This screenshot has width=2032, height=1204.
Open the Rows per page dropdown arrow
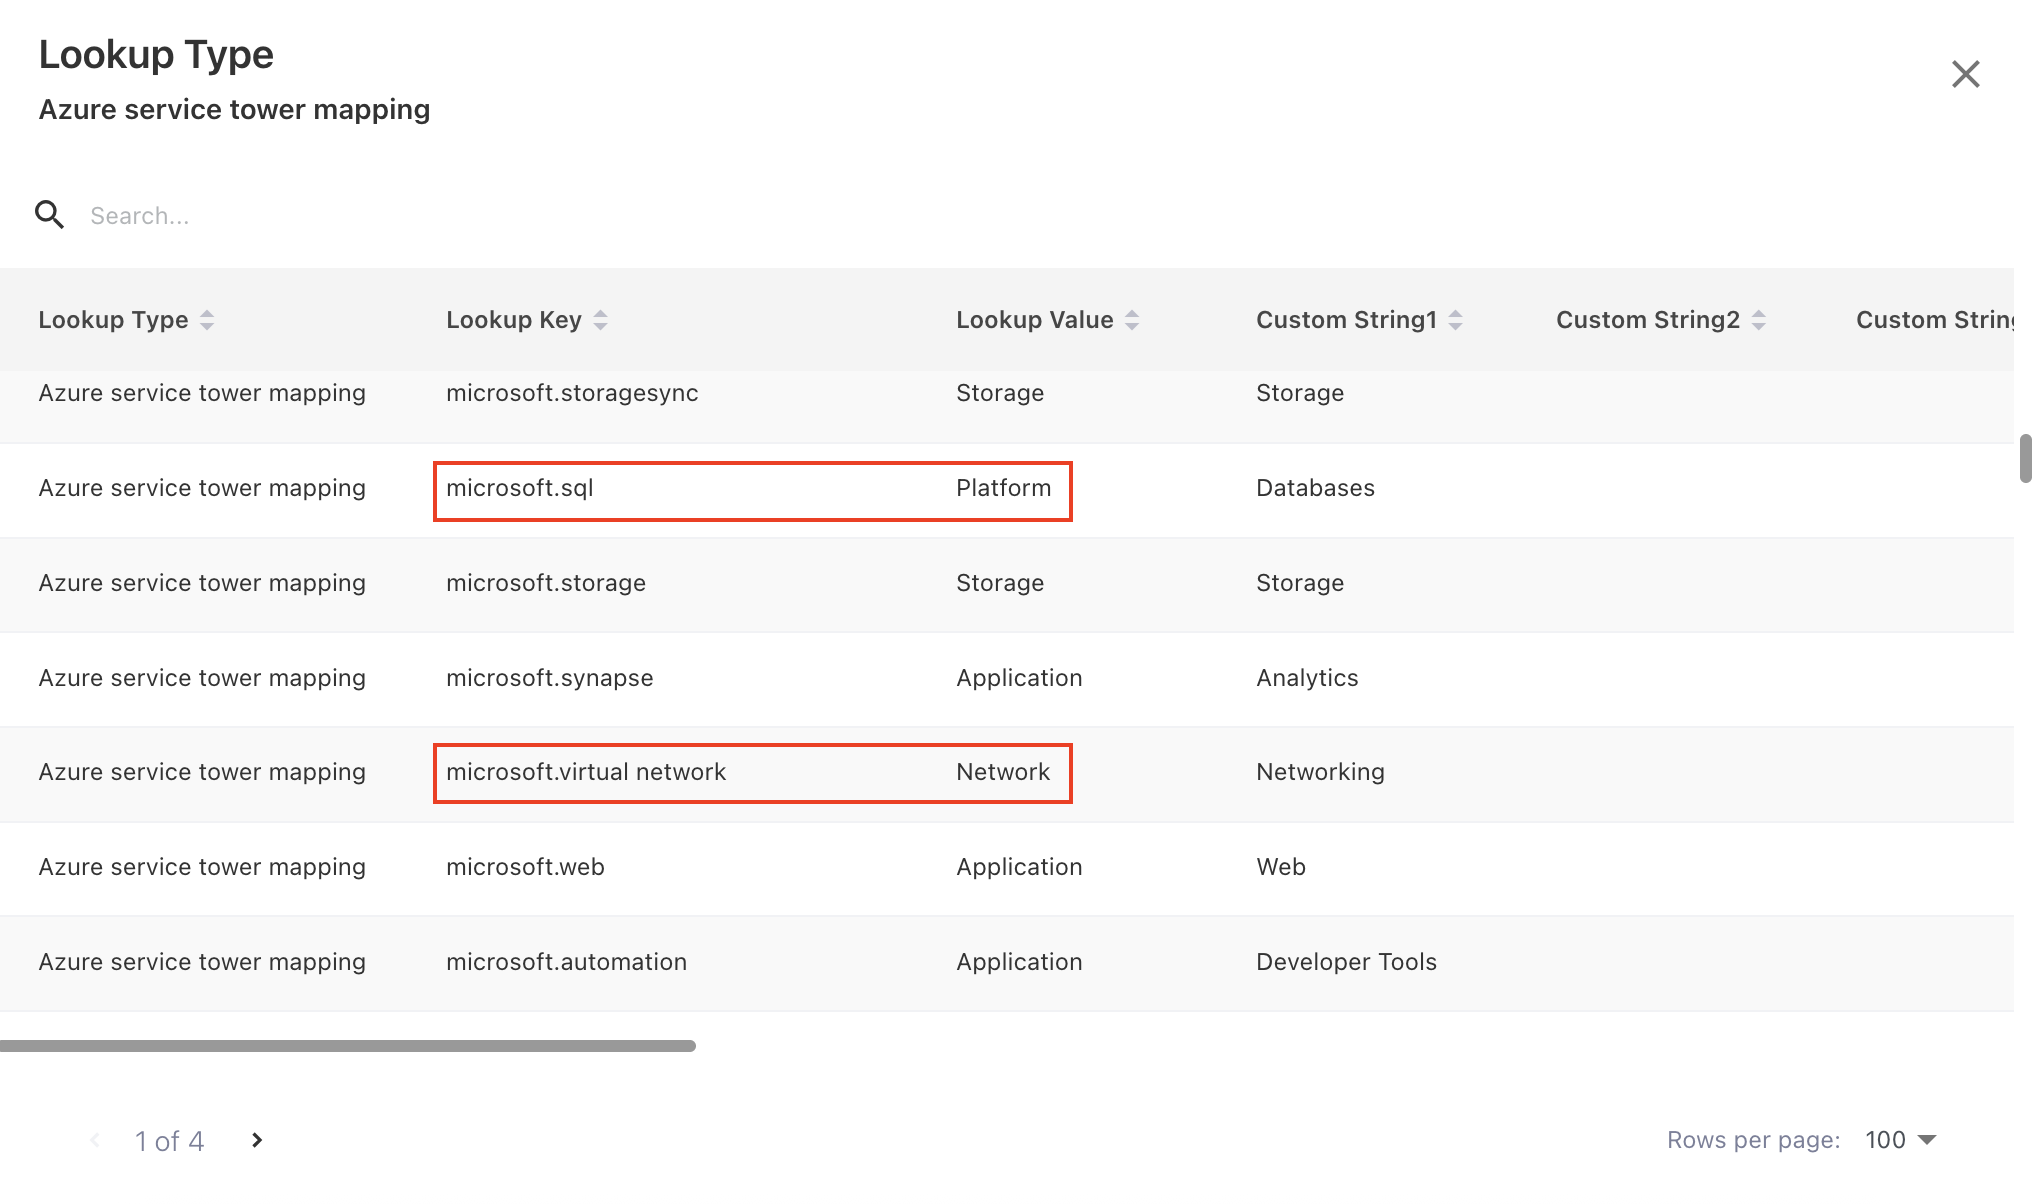point(1929,1140)
